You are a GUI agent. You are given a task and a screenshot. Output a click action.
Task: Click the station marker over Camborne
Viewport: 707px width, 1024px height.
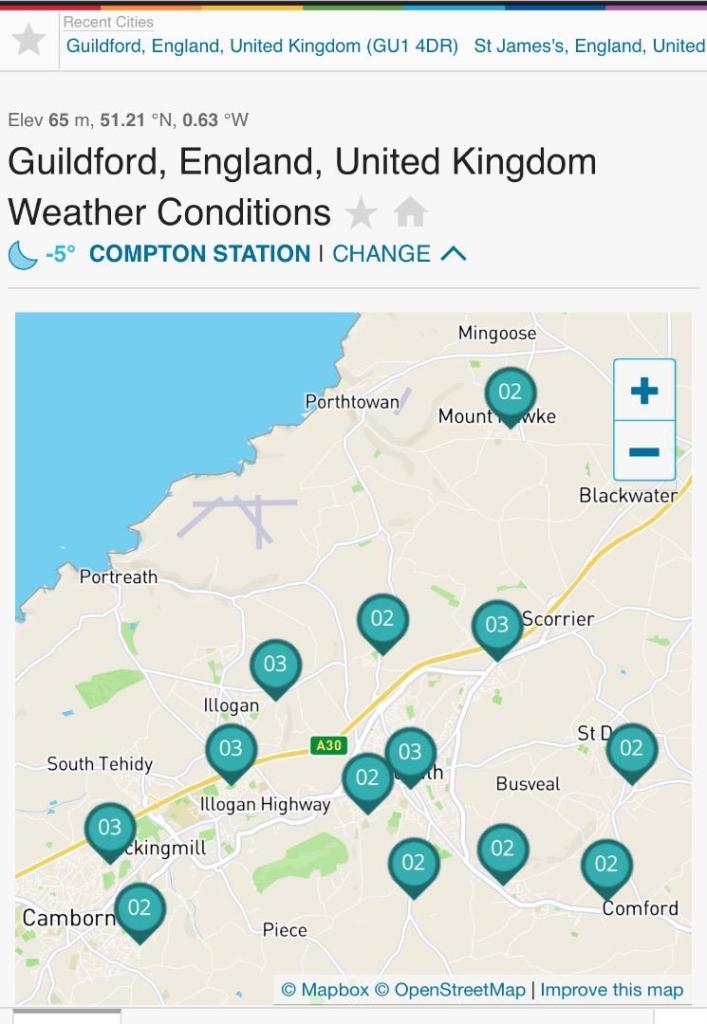point(139,908)
